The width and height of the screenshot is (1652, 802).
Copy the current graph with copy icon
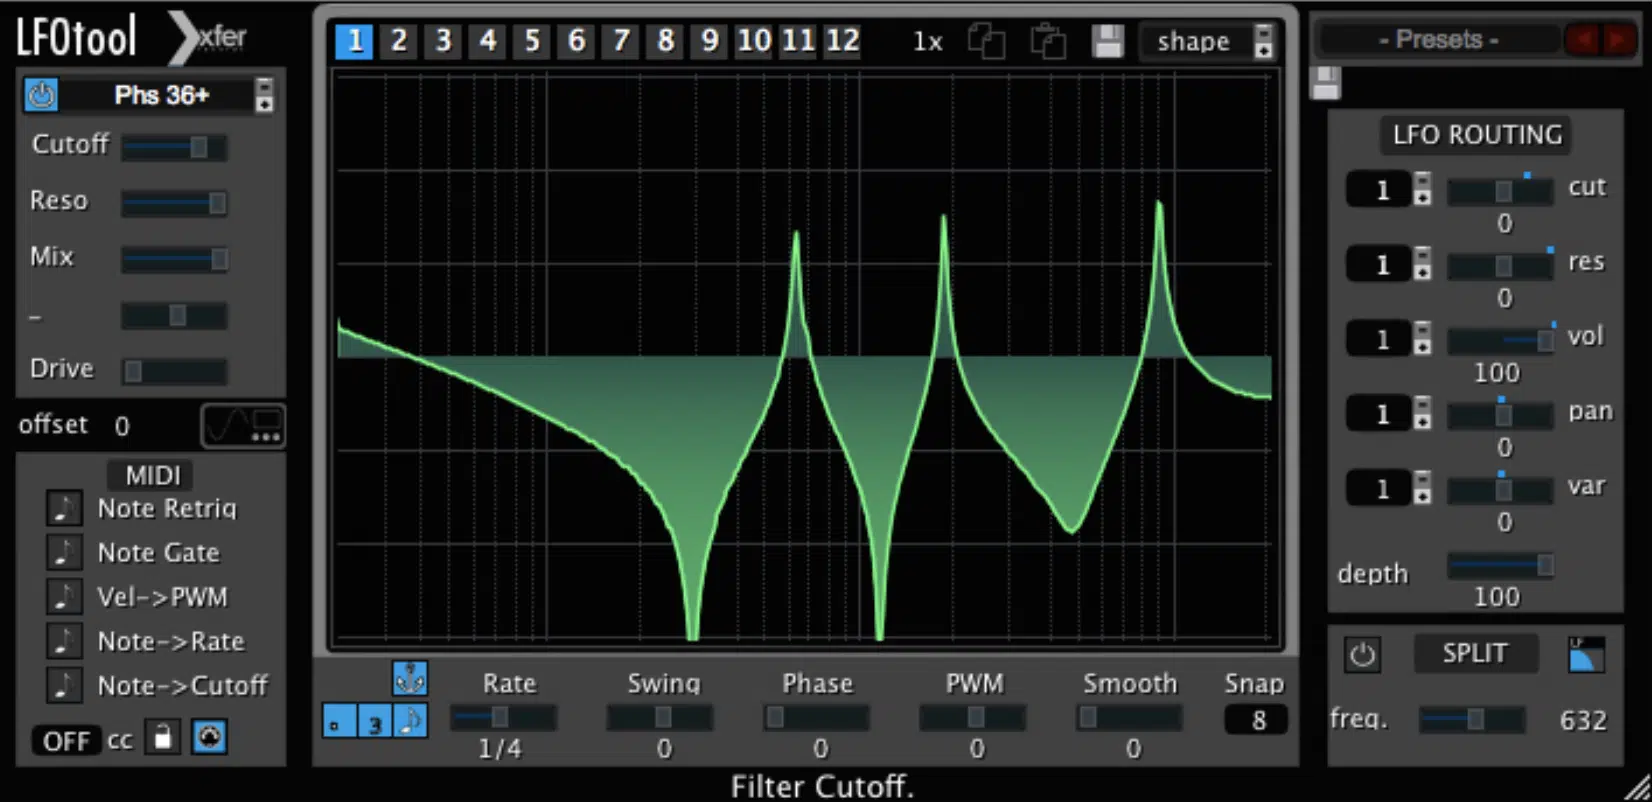986,41
